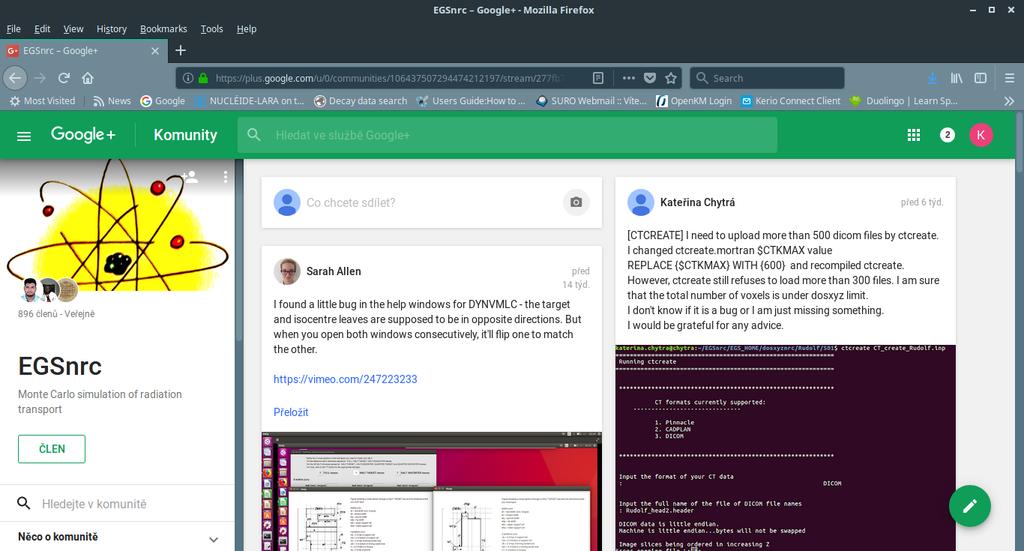Open the Tools menu
Image resolution: width=1024 pixels, height=551 pixels.
point(212,29)
